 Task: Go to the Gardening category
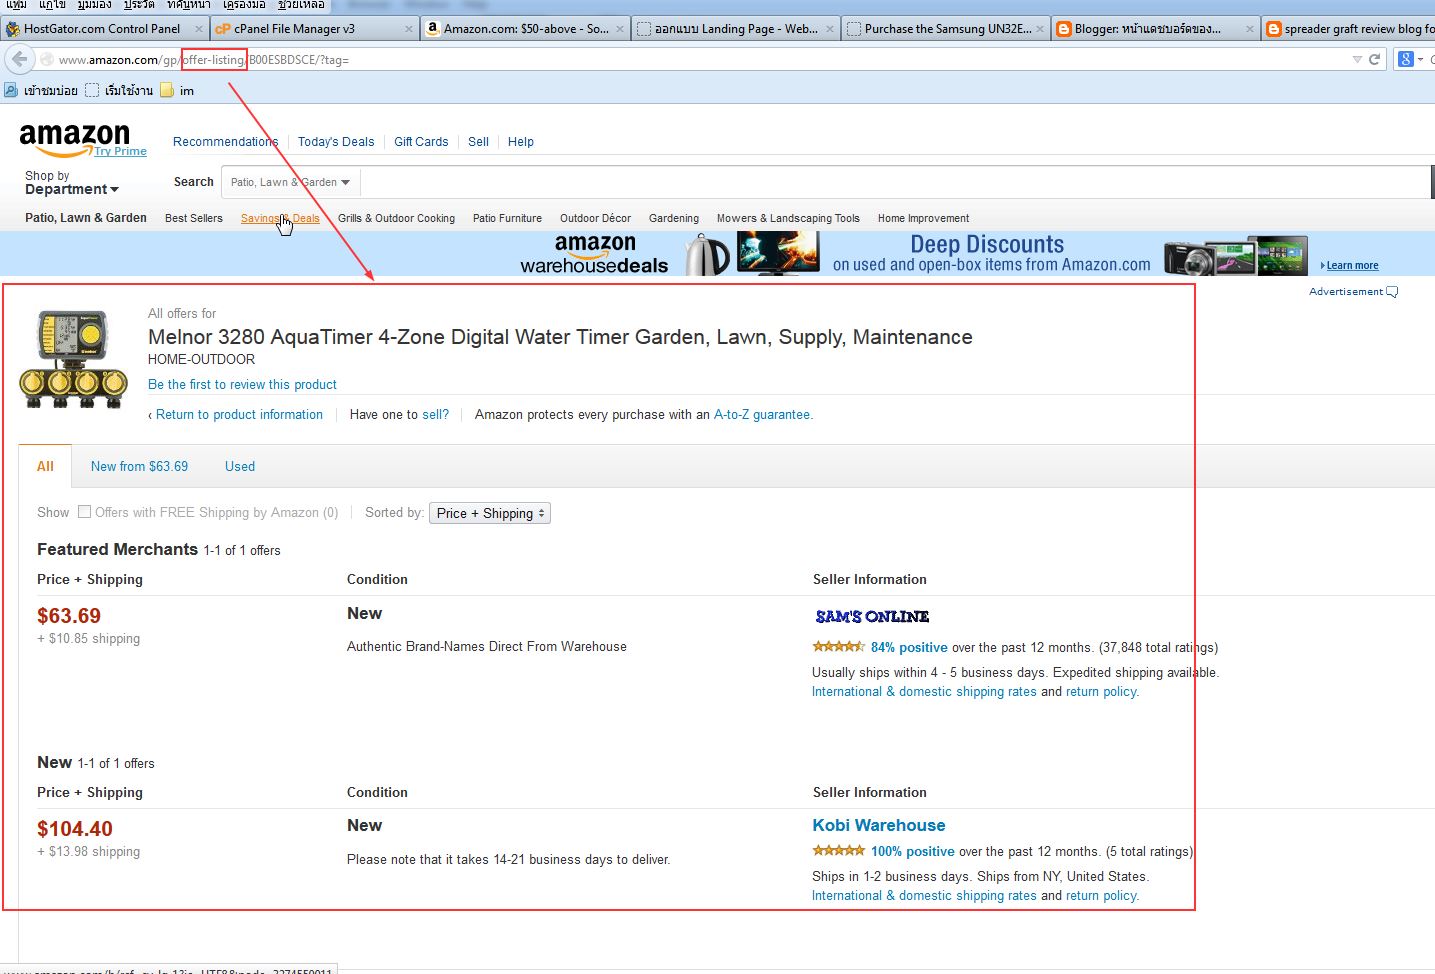click(674, 218)
